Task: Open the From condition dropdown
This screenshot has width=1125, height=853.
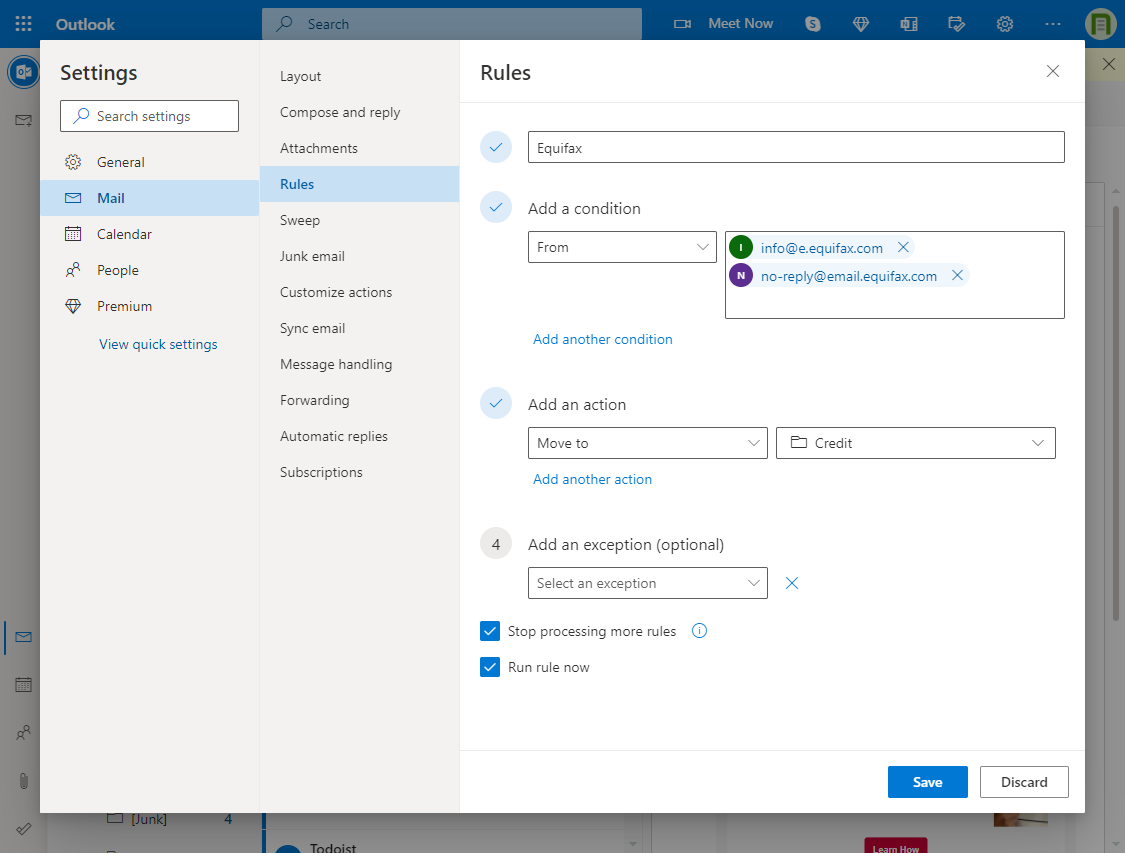Action: tap(622, 247)
